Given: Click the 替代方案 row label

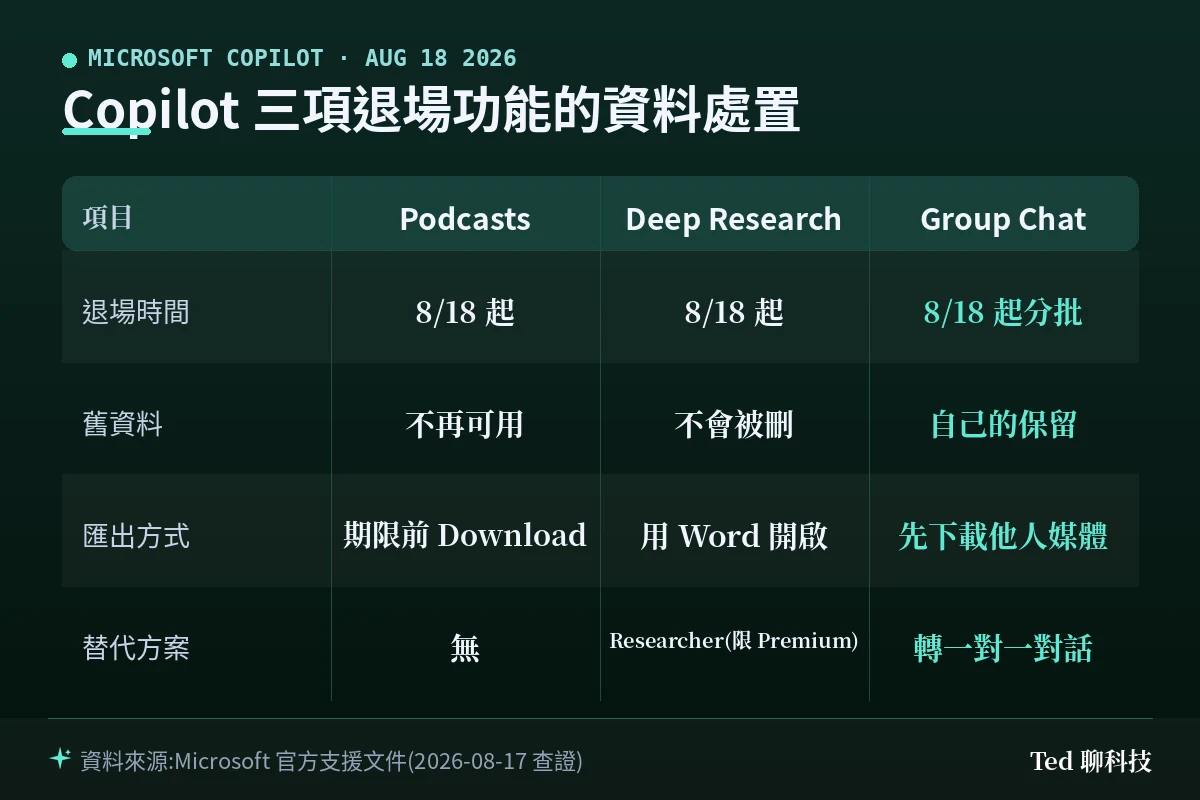Looking at the screenshot, I should pyautogui.click(x=136, y=648).
